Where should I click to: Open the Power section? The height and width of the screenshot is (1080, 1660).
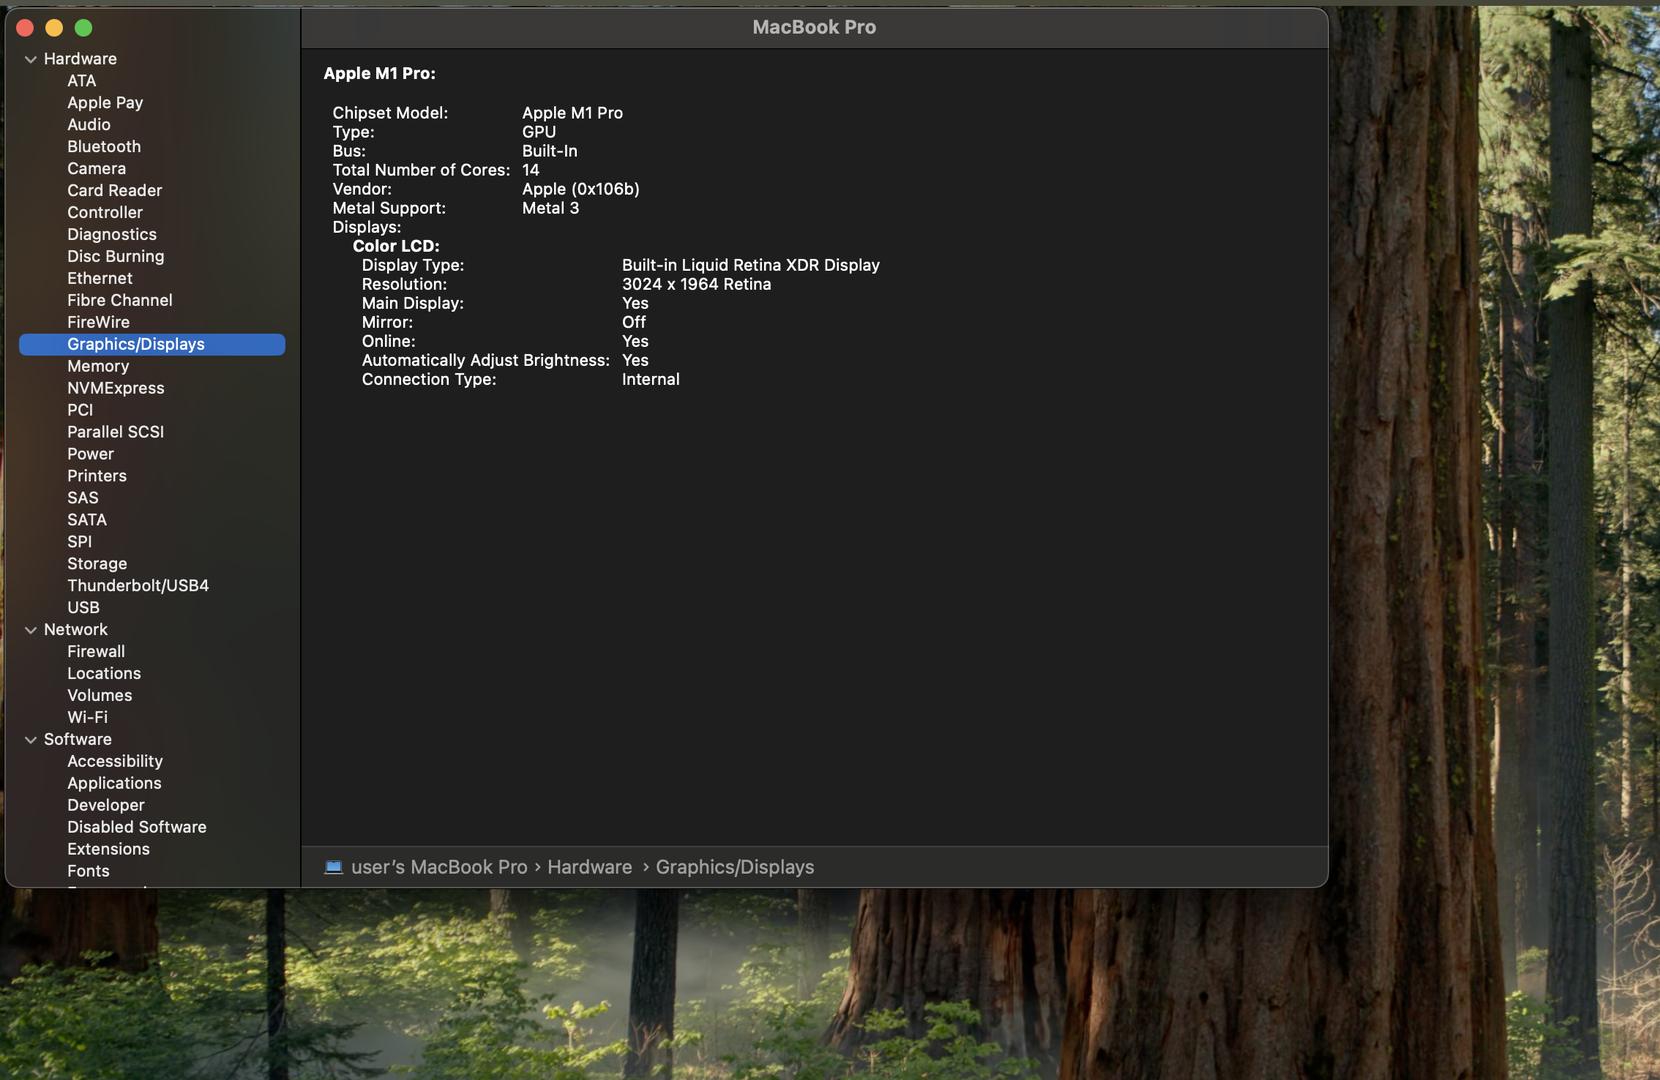(90, 455)
